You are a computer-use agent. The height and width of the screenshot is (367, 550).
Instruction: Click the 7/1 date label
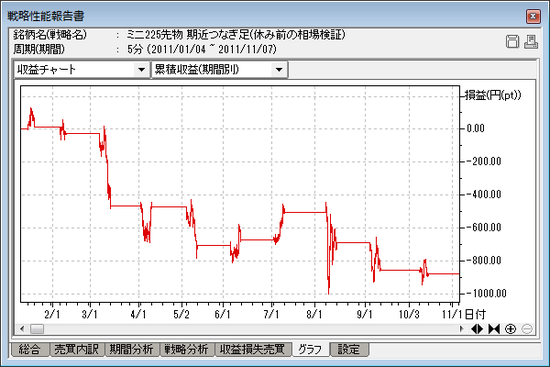click(x=271, y=314)
